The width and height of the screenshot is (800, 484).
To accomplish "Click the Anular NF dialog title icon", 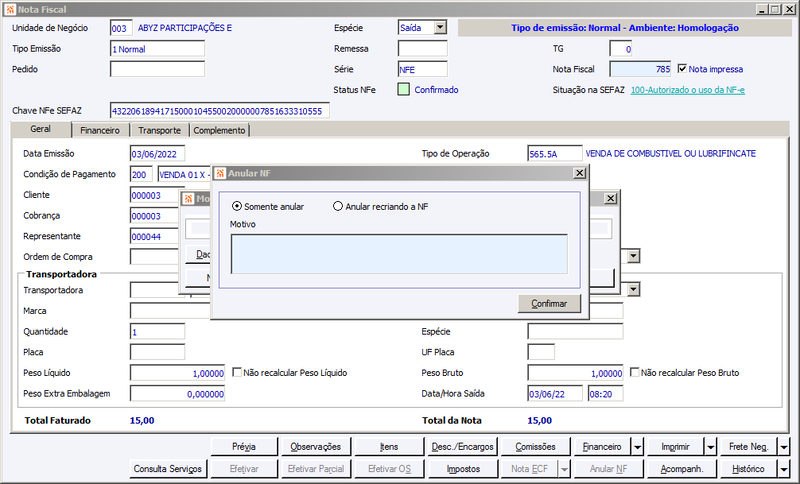I will pyautogui.click(x=220, y=173).
